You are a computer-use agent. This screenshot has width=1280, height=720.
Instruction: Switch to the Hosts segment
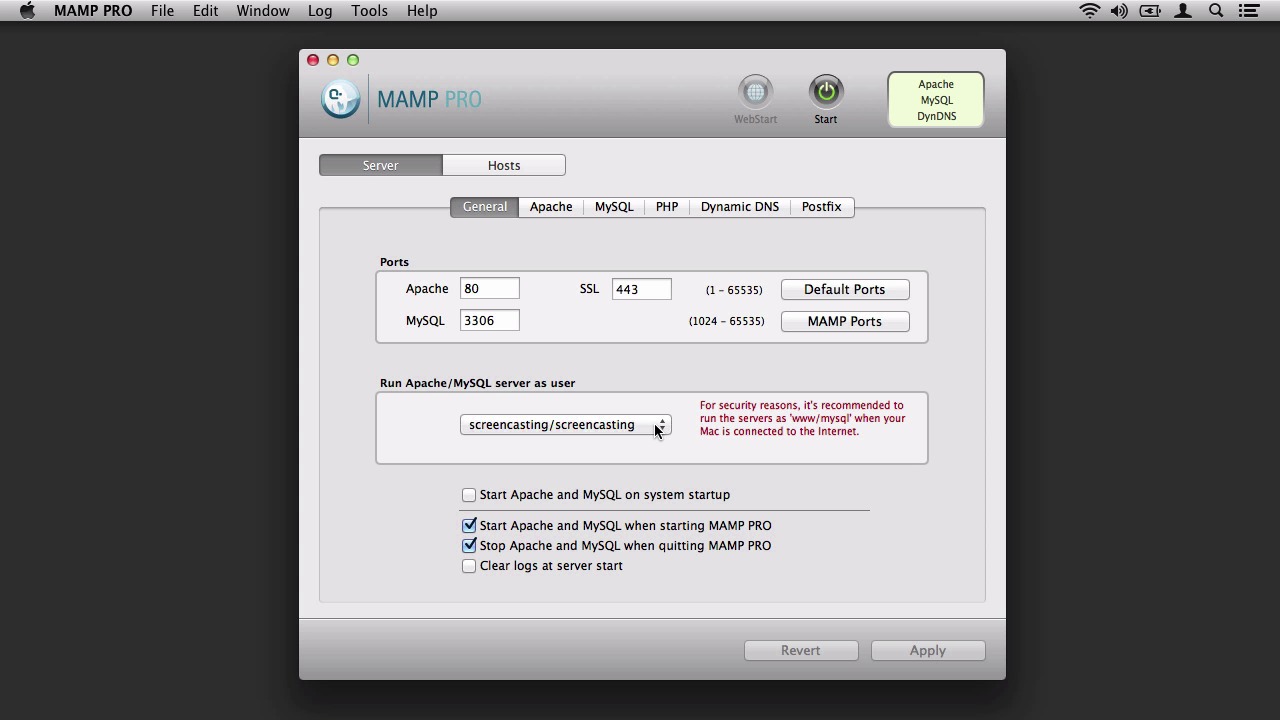tap(504, 165)
